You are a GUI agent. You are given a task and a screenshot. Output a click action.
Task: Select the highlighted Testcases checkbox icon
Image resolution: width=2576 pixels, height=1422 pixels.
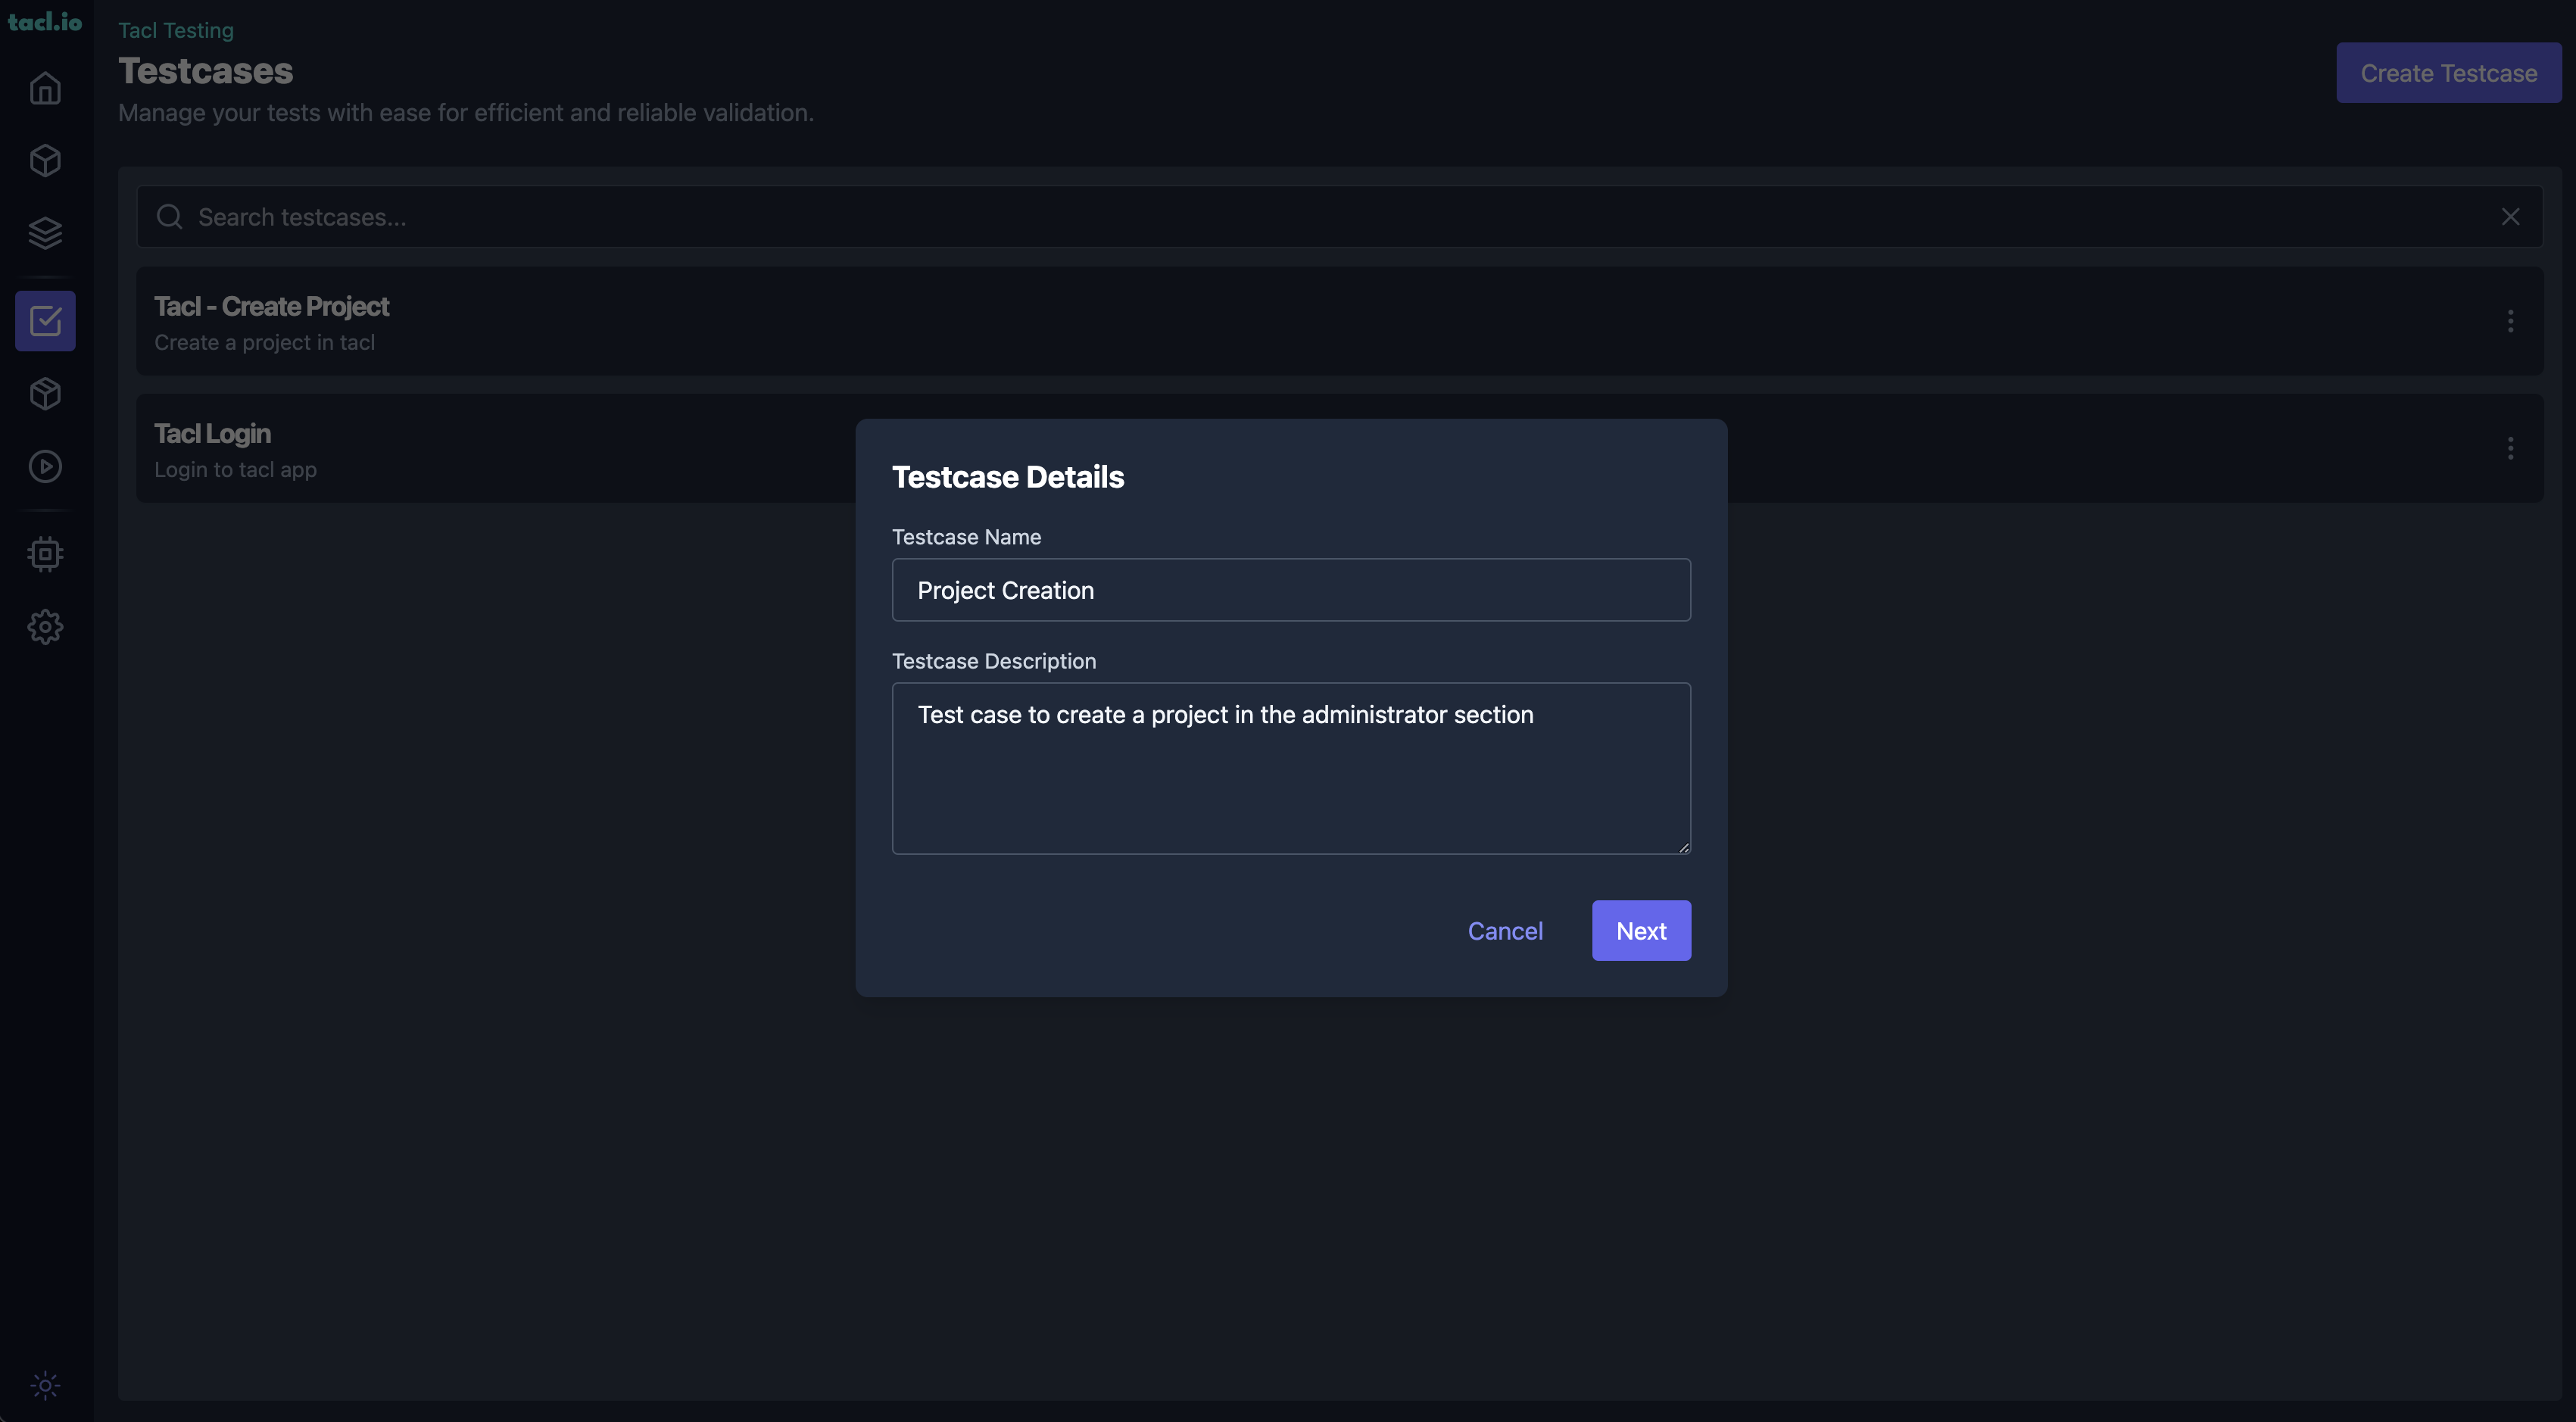pyautogui.click(x=45, y=321)
